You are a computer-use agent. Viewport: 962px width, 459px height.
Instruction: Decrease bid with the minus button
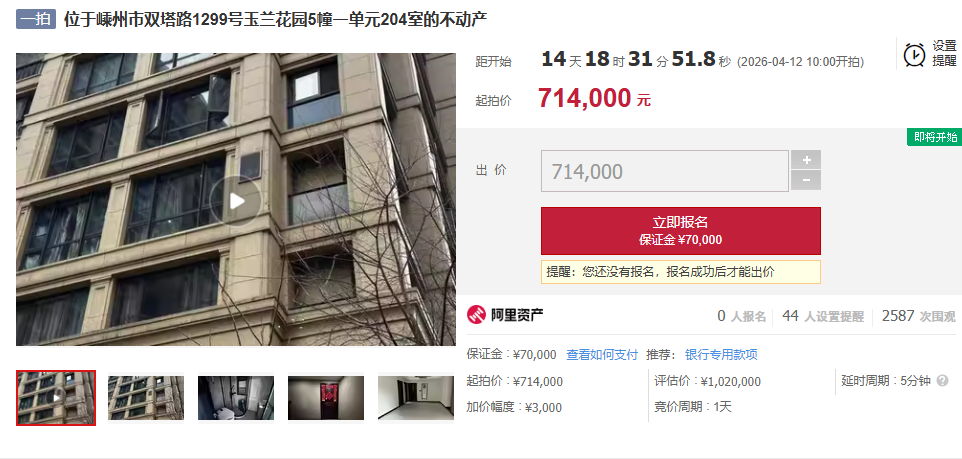pyautogui.click(x=806, y=180)
